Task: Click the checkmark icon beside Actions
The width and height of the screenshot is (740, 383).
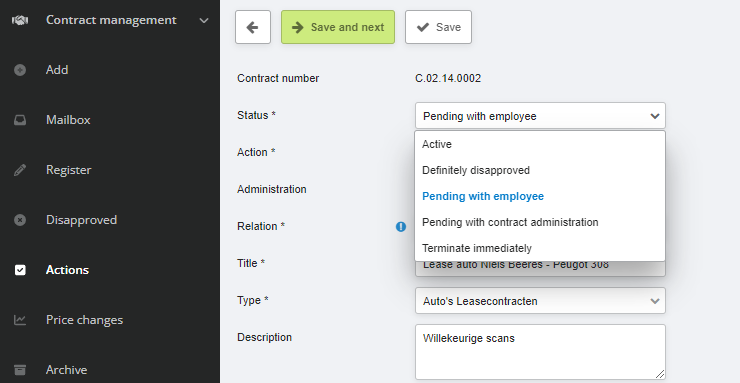Action: click(x=20, y=270)
